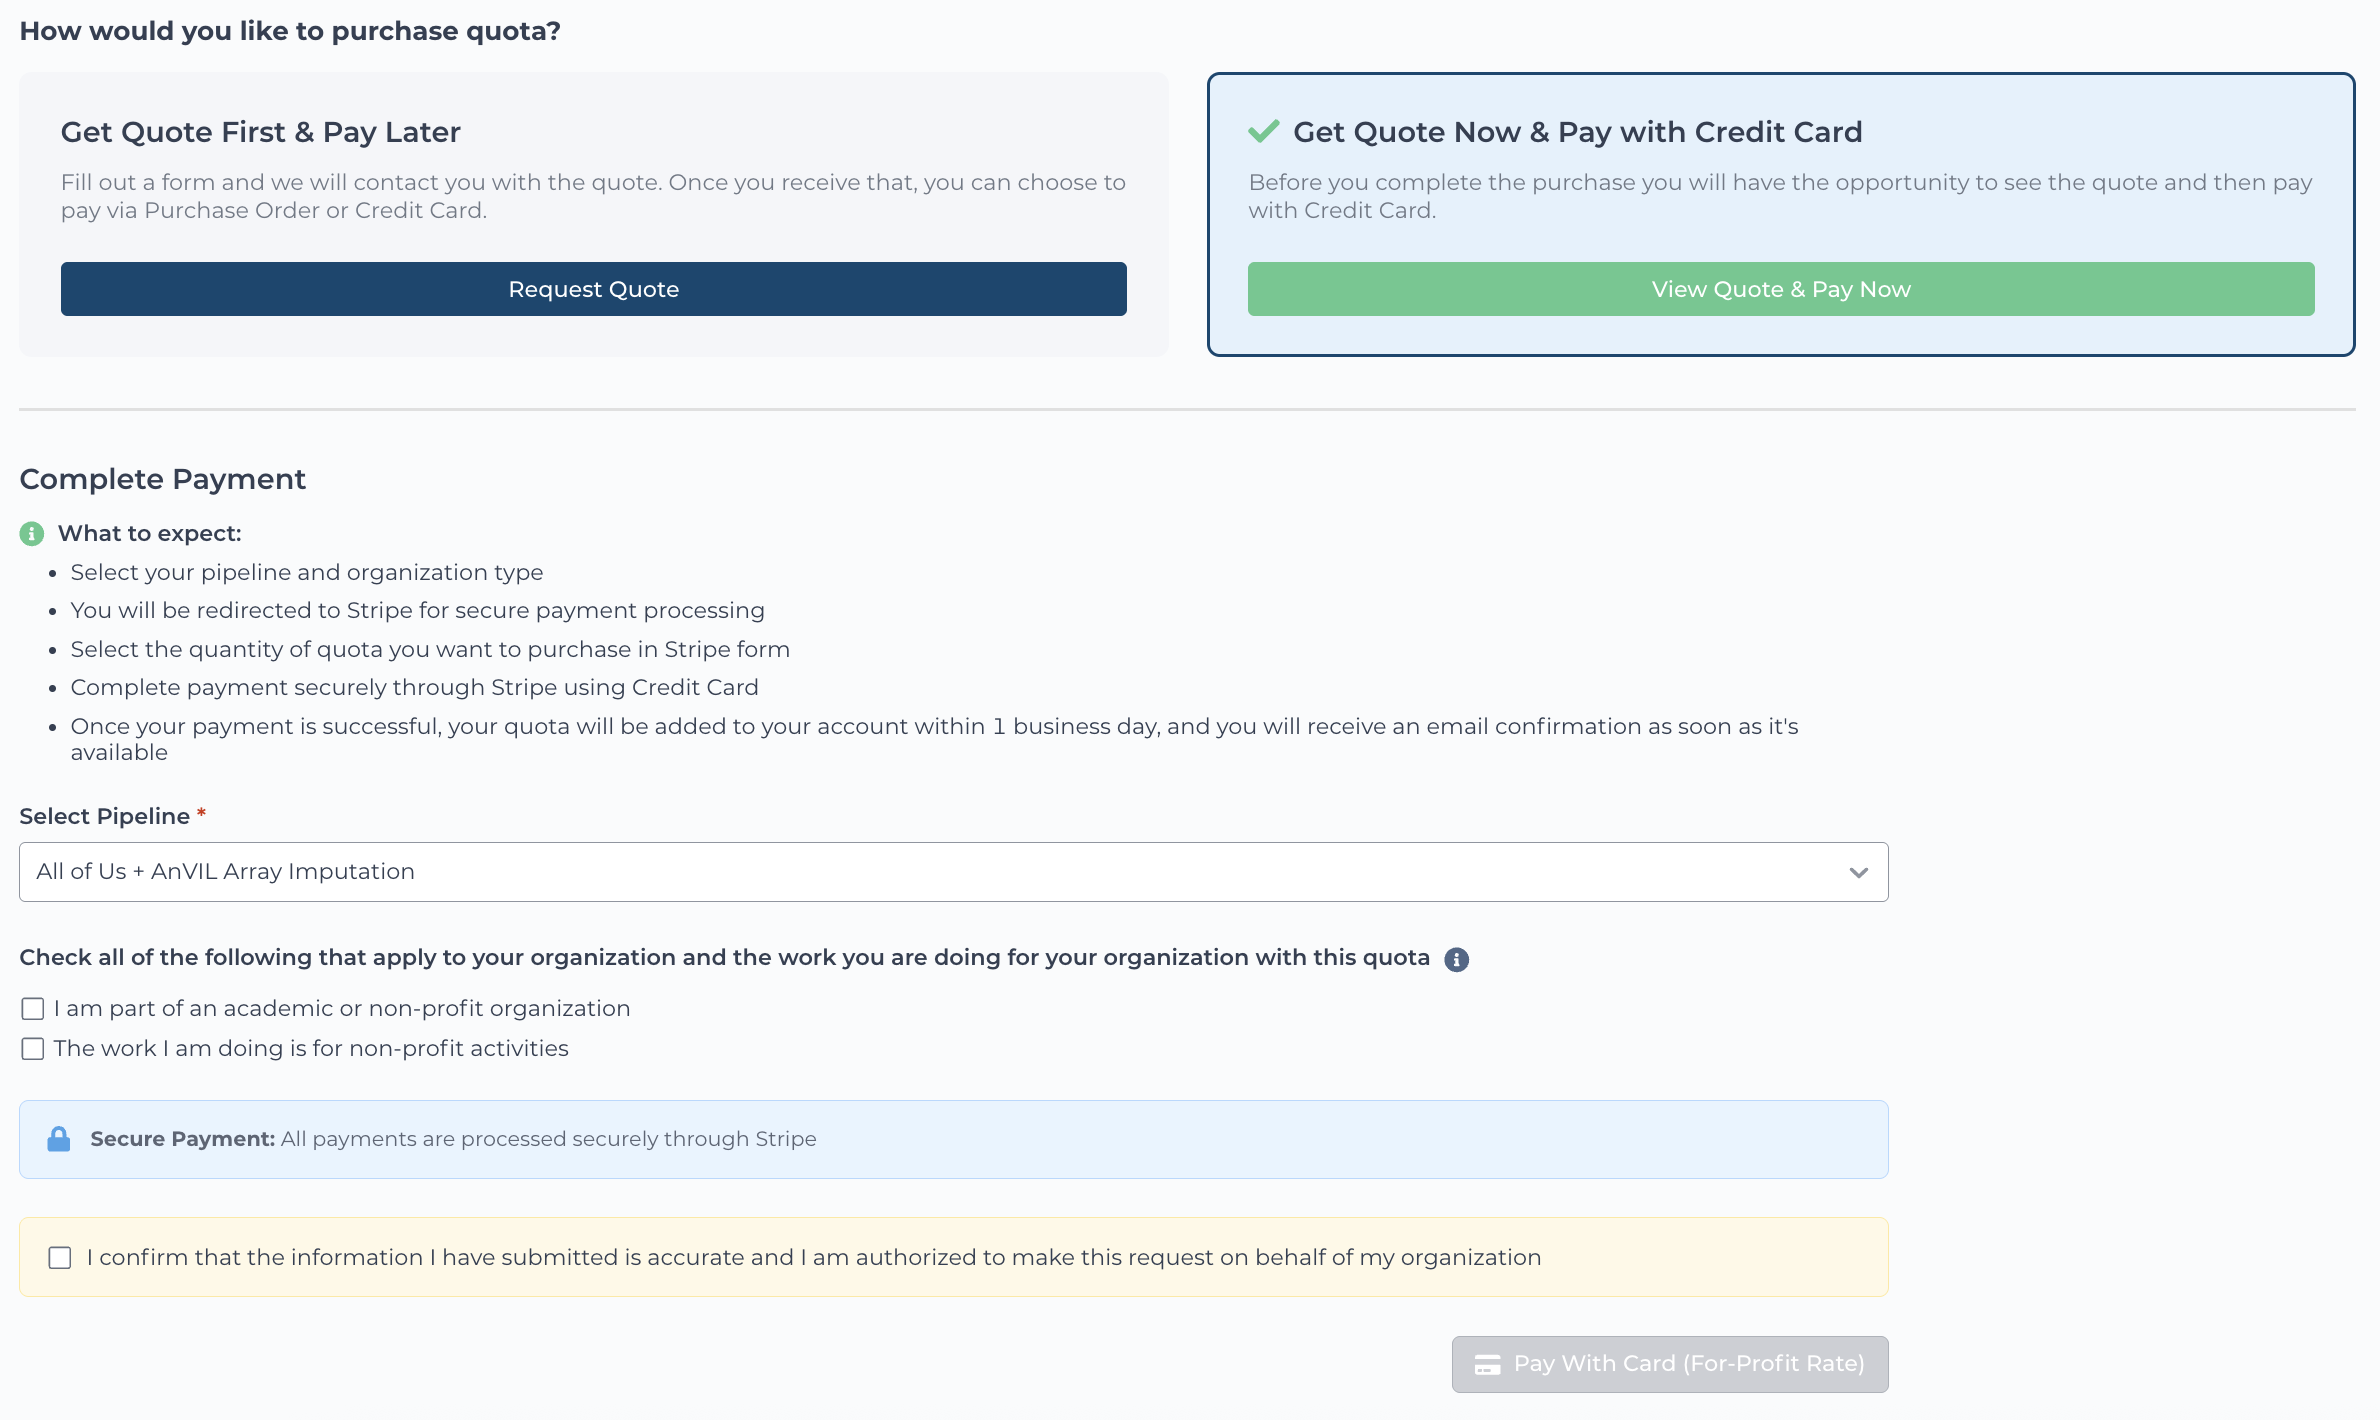Click the confirmation statement text in yellow box
This screenshot has height=1420, width=2380.
pyautogui.click(x=814, y=1258)
